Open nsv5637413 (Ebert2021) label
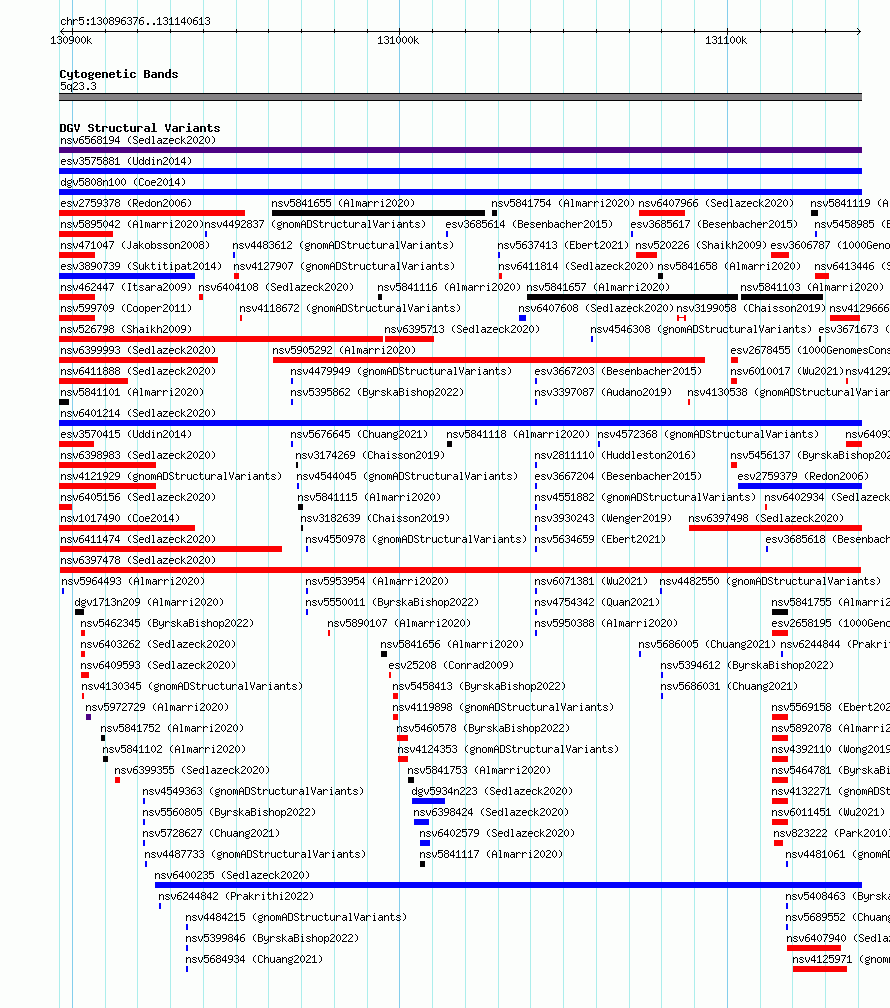Viewport: 890px width, 1008px height. click(x=563, y=246)
